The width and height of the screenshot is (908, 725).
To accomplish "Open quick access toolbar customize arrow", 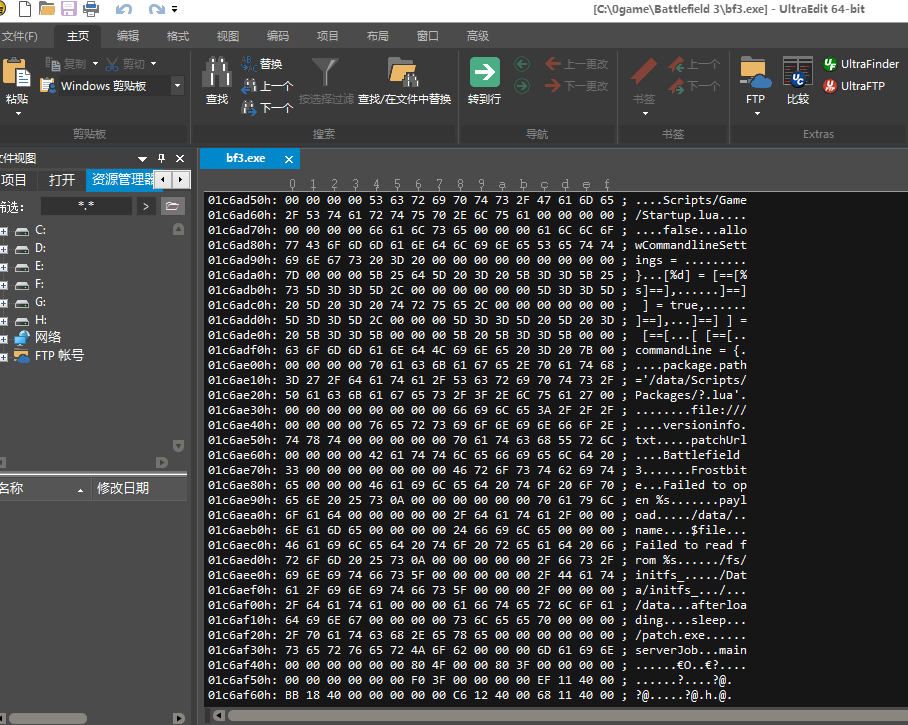I will (174, 9).
